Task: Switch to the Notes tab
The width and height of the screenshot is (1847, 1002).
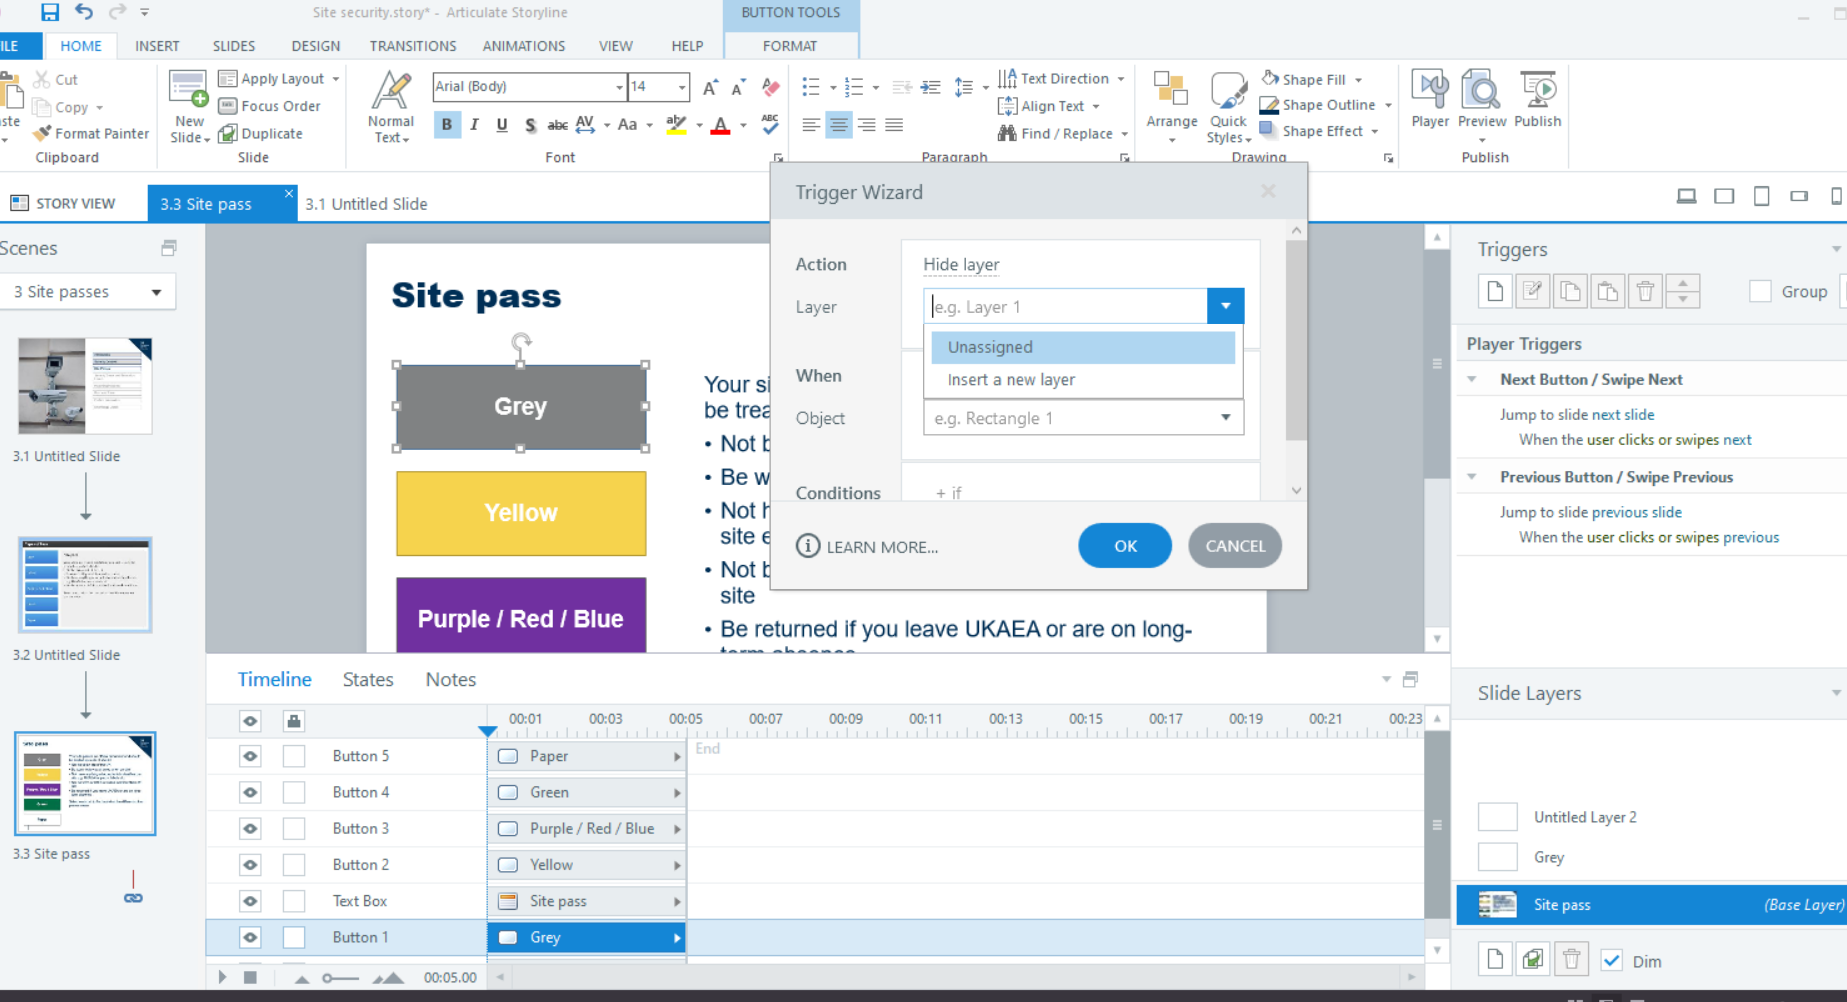Action: click(451, 680)
